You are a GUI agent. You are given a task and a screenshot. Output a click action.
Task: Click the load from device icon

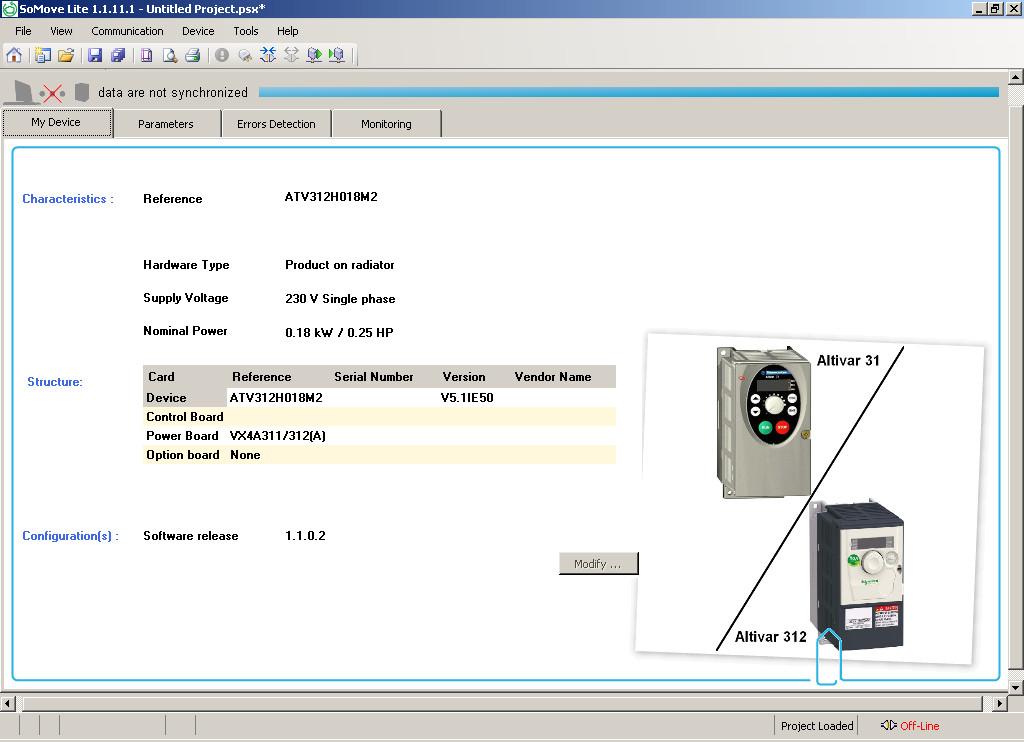314,55
